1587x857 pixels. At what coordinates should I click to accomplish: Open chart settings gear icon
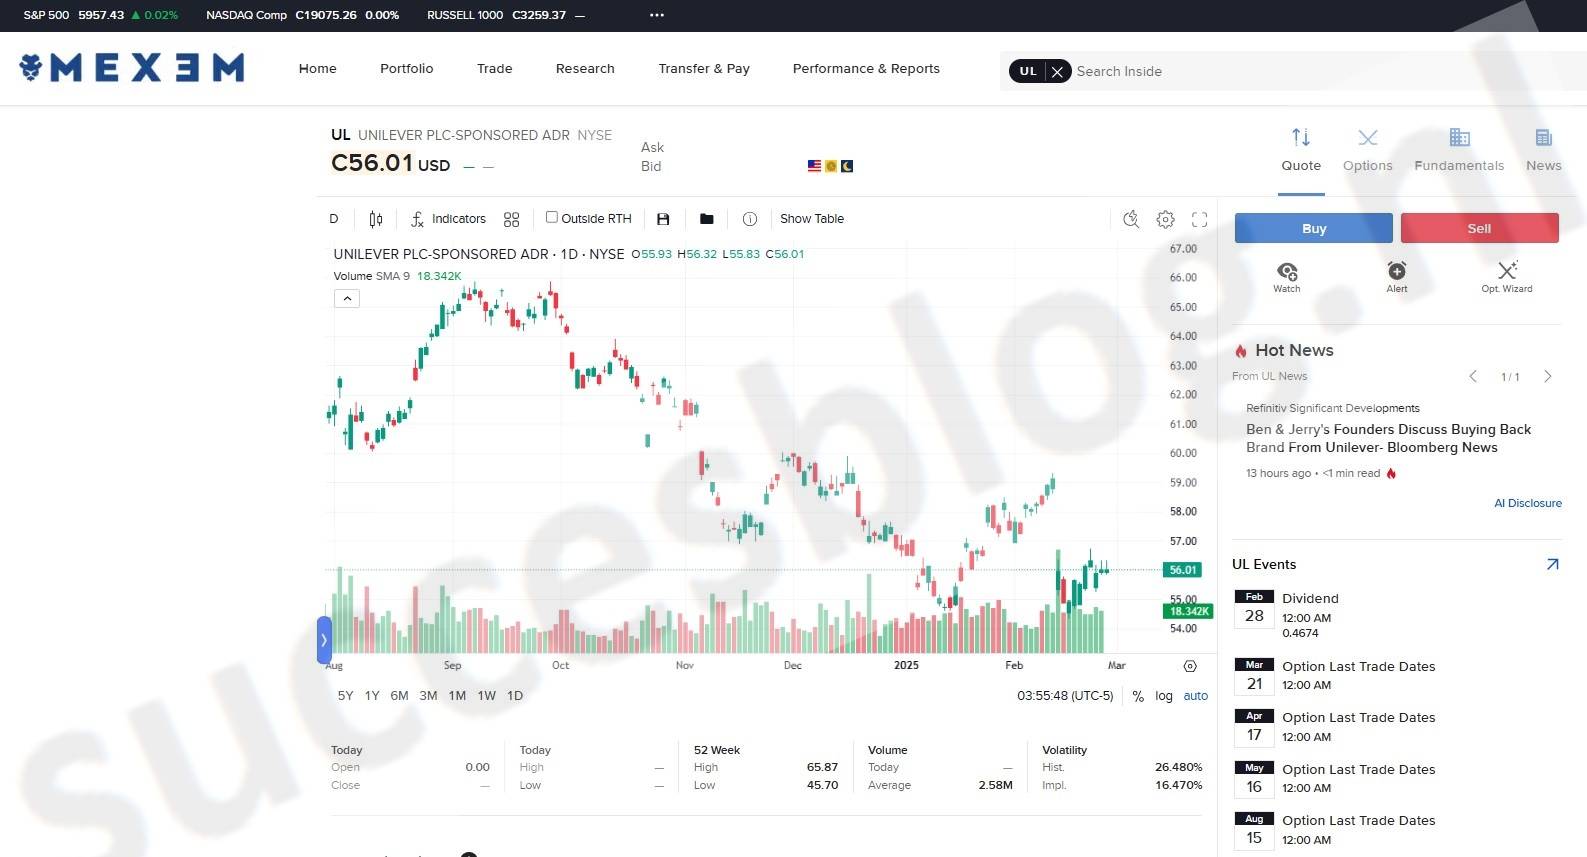pos(1165,219)
